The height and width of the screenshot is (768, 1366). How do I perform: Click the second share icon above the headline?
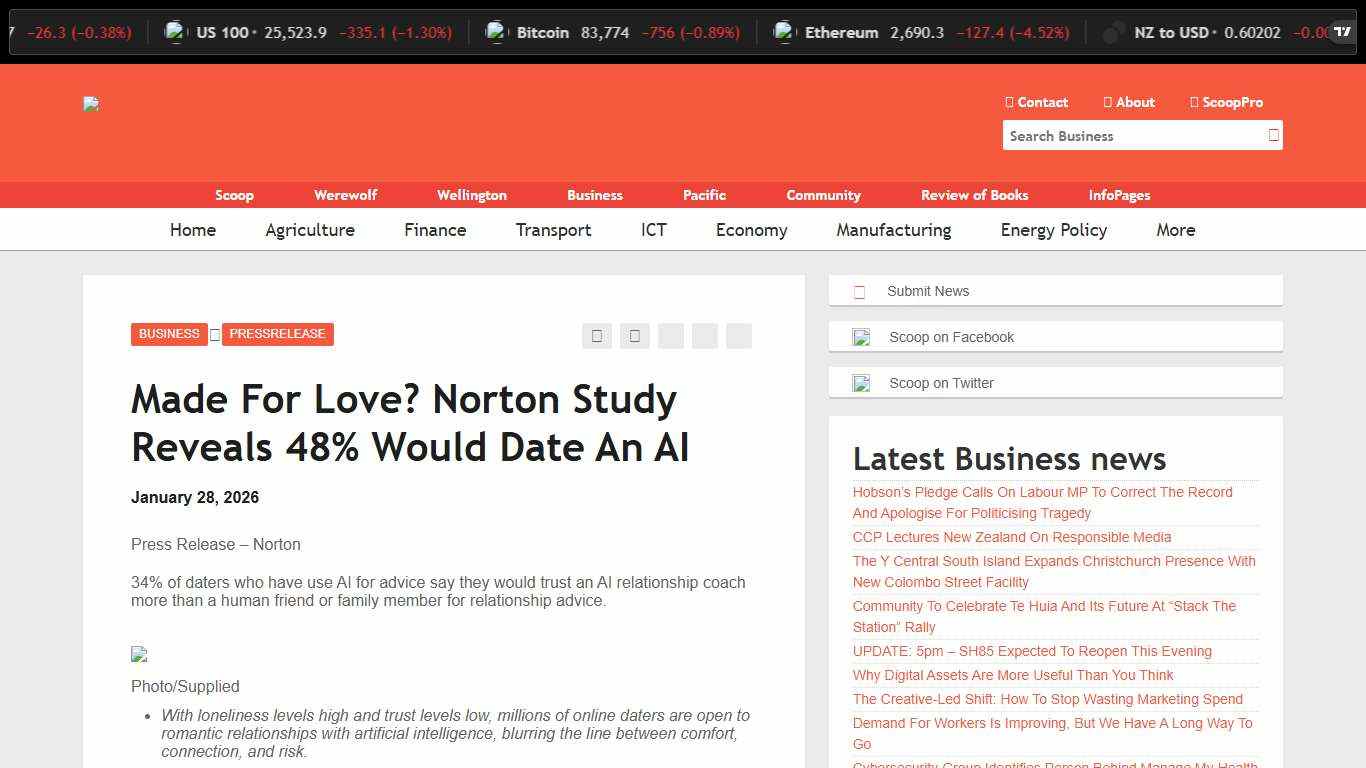click(x=635, y=336)
